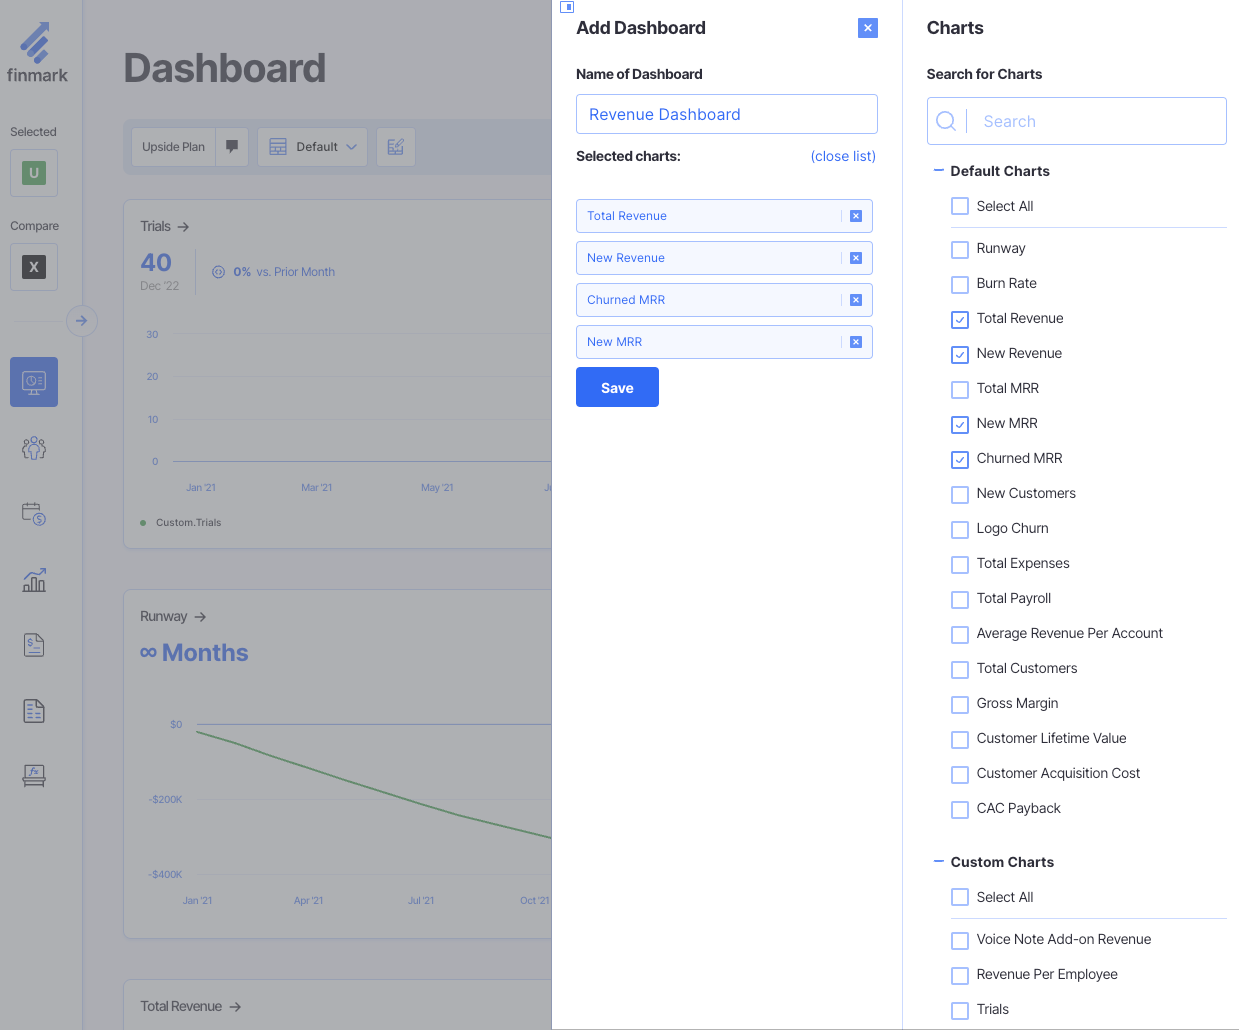The image size is (1239, 1030).
Task: Collapse the Default Charts section
Action: [937, 170]
